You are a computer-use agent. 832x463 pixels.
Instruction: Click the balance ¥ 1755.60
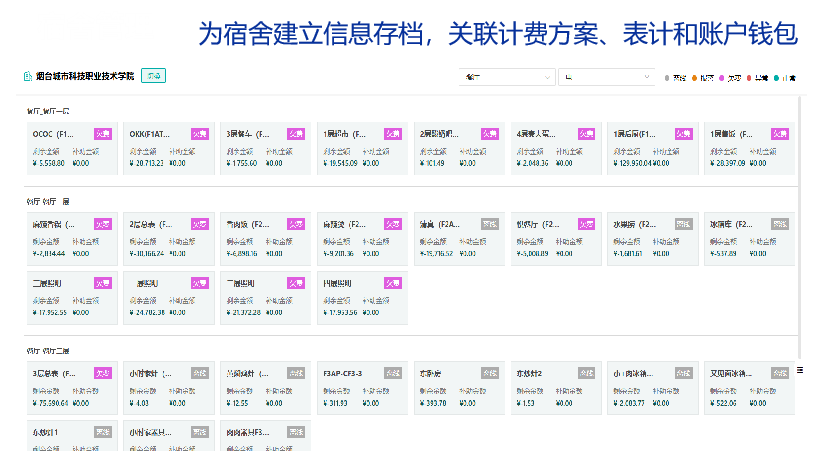[242, 163]
